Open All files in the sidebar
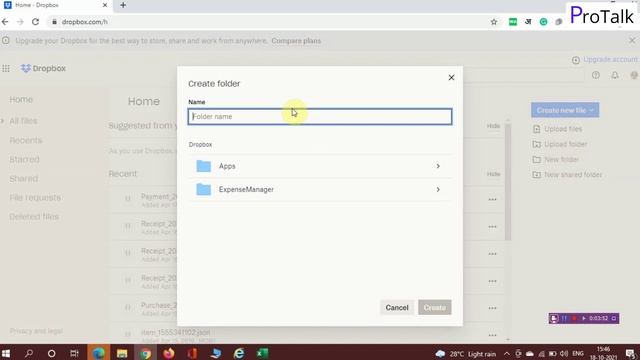The height and width of the screenshot is (360, 640). pyautogui.click(x=23, y=121)
